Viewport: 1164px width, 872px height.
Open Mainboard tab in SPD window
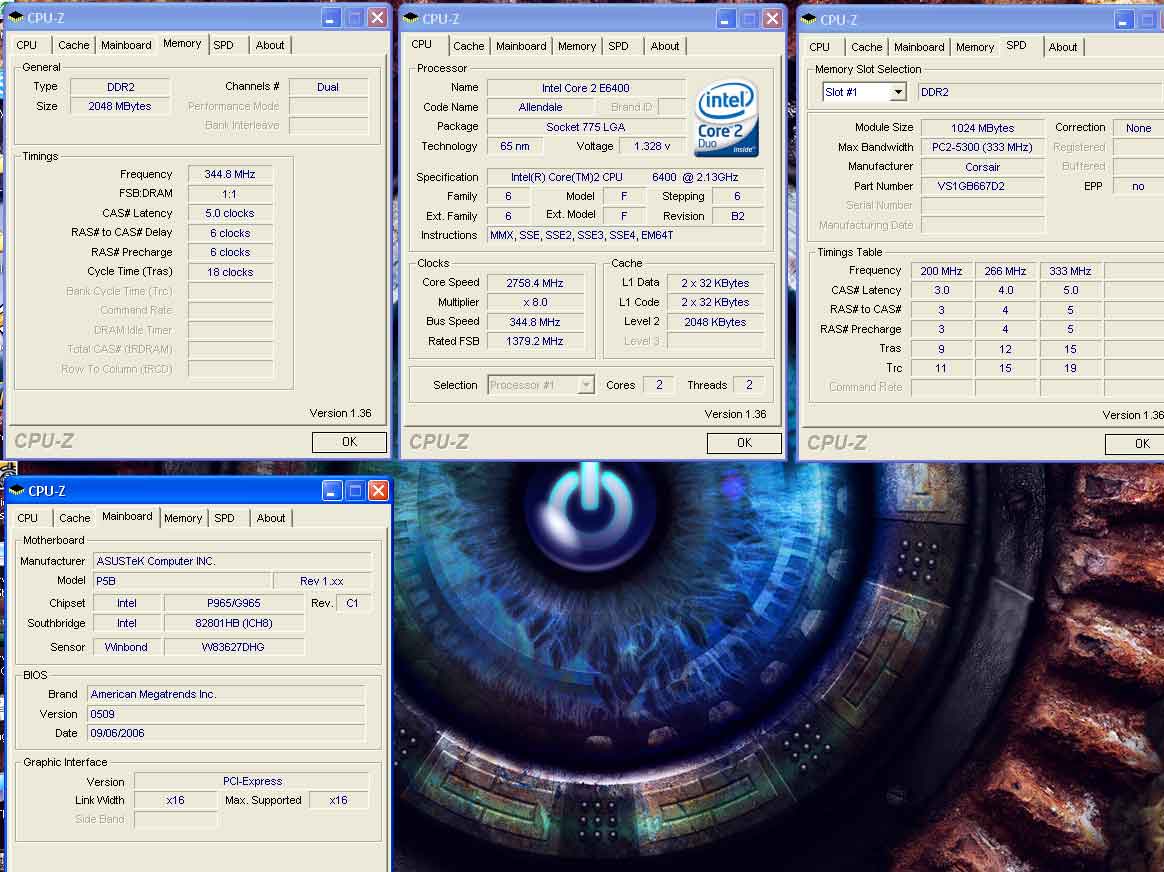coord(919,47)
